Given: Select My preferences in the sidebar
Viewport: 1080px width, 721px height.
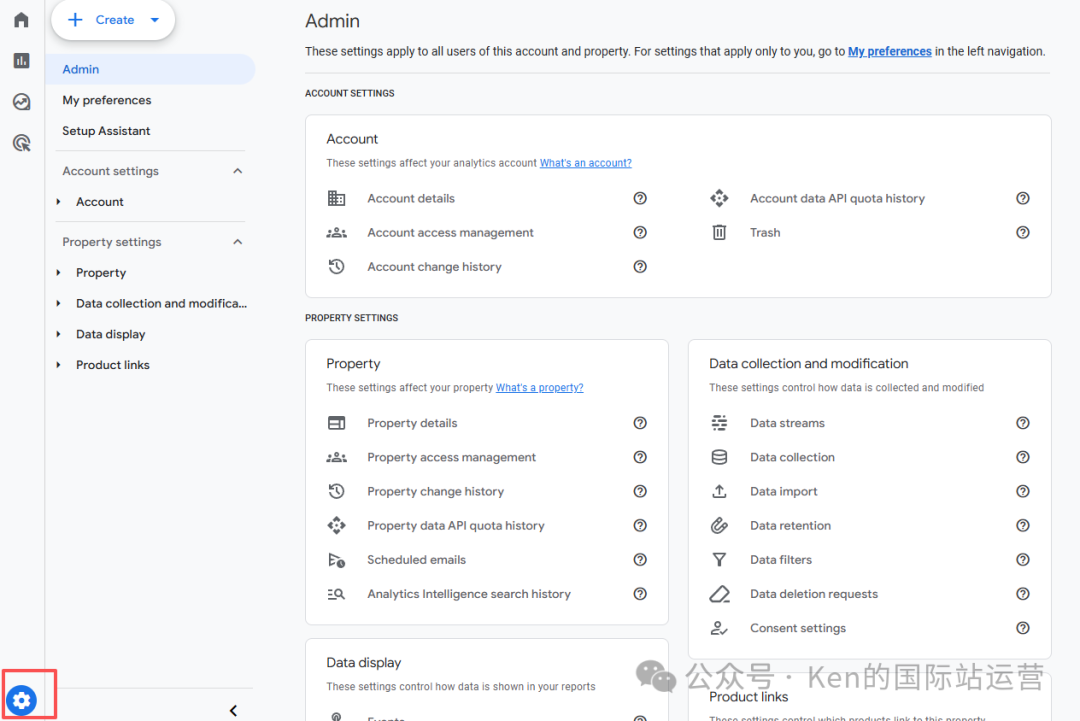Looking at the screenshot, I should [107, 100].
